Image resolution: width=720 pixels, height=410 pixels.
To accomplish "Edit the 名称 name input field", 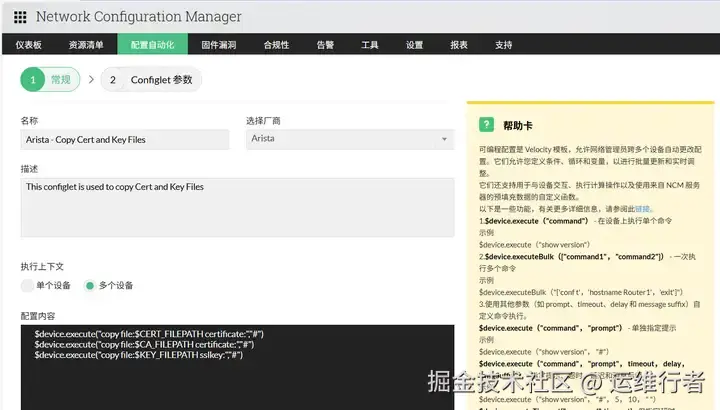I will coord(125,140).
